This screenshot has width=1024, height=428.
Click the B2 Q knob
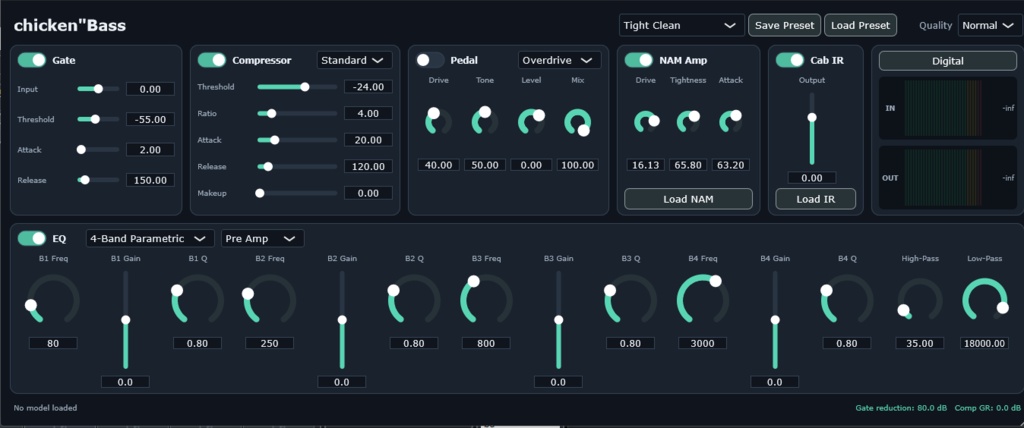pos(414,301)
